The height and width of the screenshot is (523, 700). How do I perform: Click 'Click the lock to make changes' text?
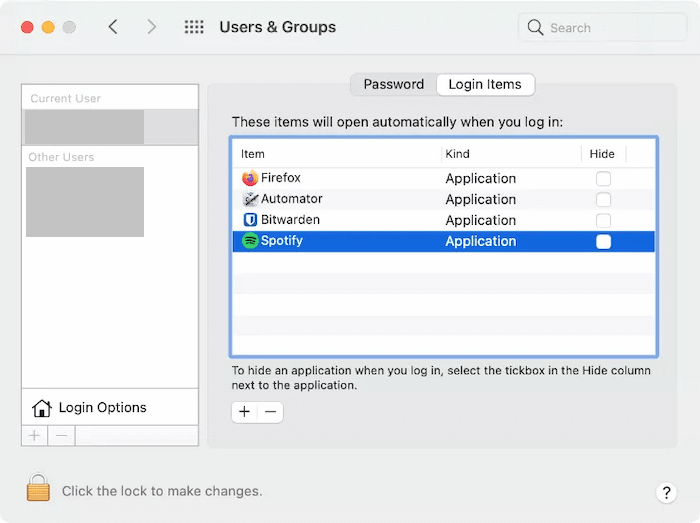(162, 491)
